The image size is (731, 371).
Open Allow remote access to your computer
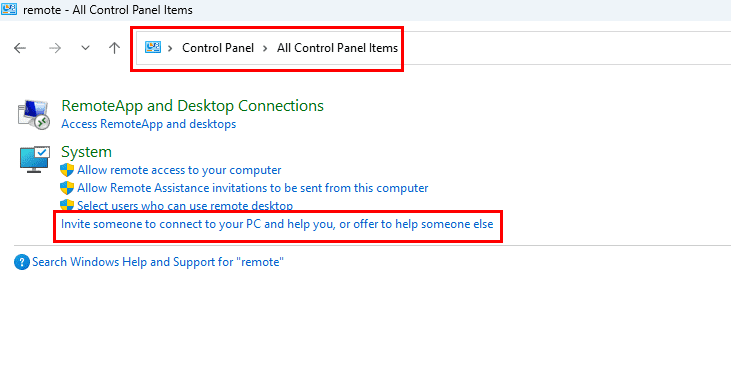[179, 170]
